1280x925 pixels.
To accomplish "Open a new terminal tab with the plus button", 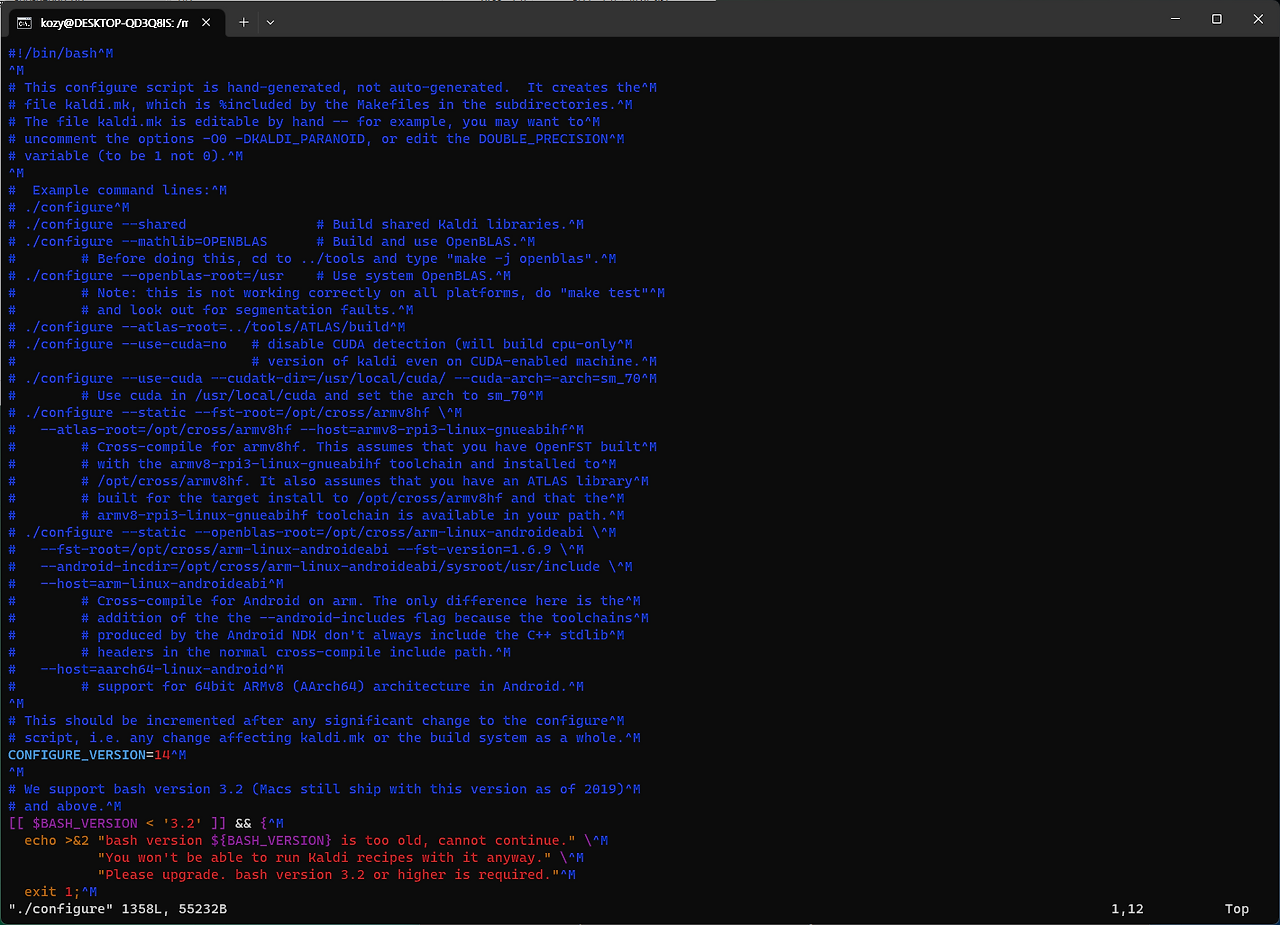I will coord(243,21).
